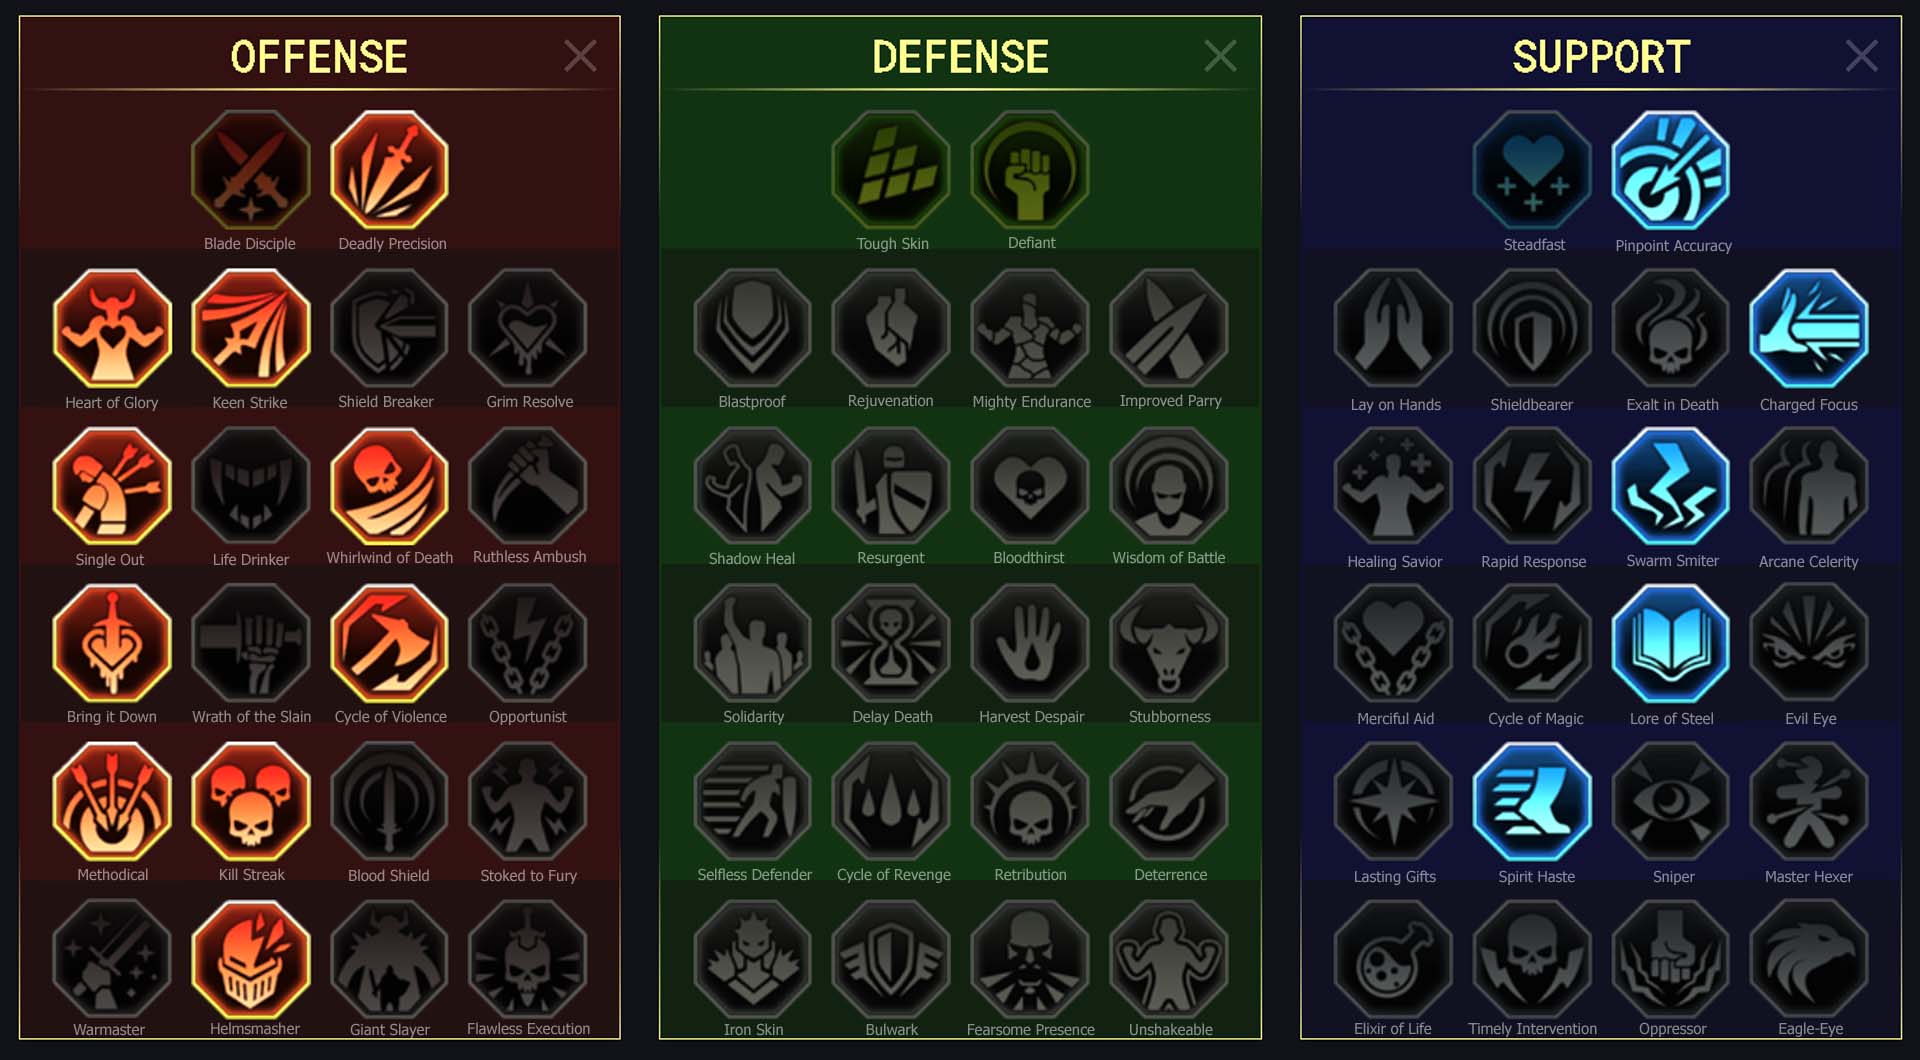The image size is (1920, 1060).
Task: Choose the Elixir of Life mastery
Action: coord(1393,959)
